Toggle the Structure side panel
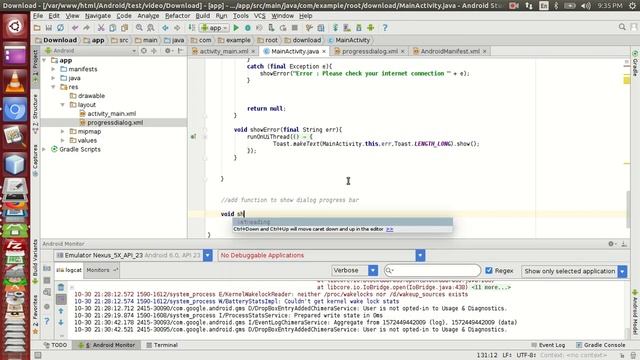This screenshot has height=360, width=640. click(36, 114)
